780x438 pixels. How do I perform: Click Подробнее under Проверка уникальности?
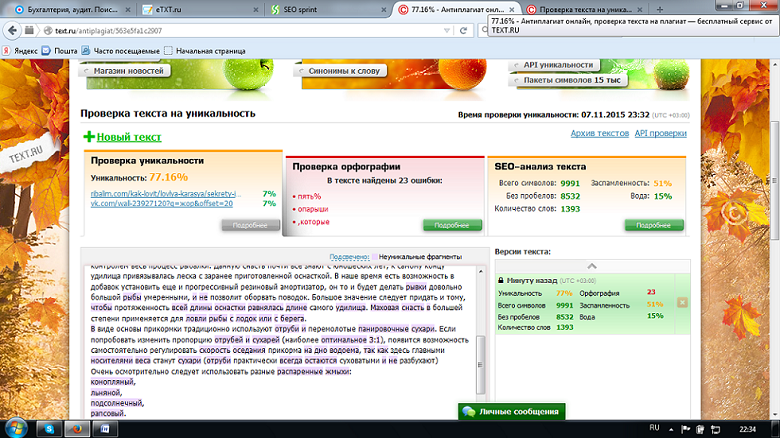[x=250, y=225]
